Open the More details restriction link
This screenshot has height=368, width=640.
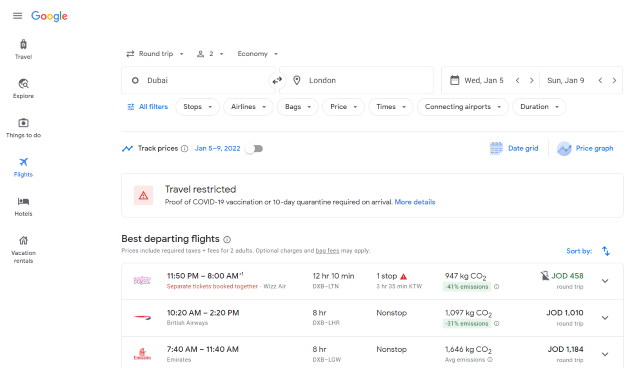(415, 202)
